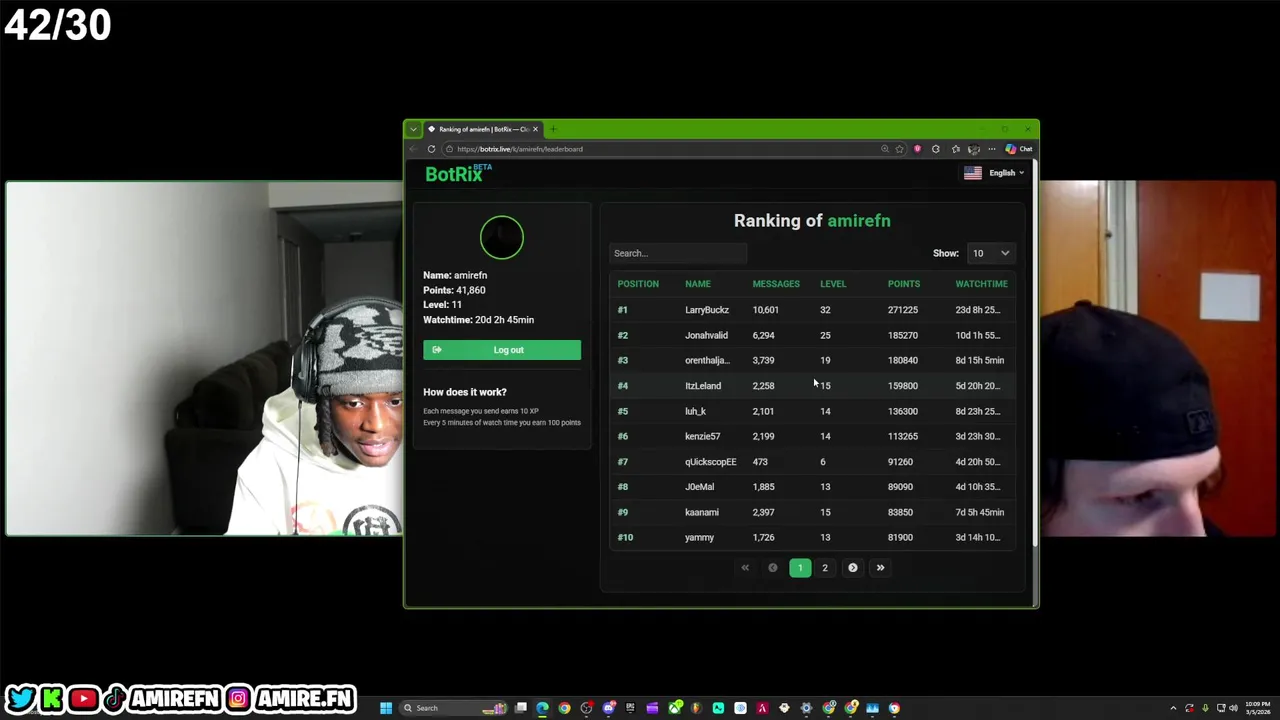Image resolution: width=1280 pixels, height=720 pixels.
Task: Open the clock showing 10:09 PM
Action: click(1258, 708)
